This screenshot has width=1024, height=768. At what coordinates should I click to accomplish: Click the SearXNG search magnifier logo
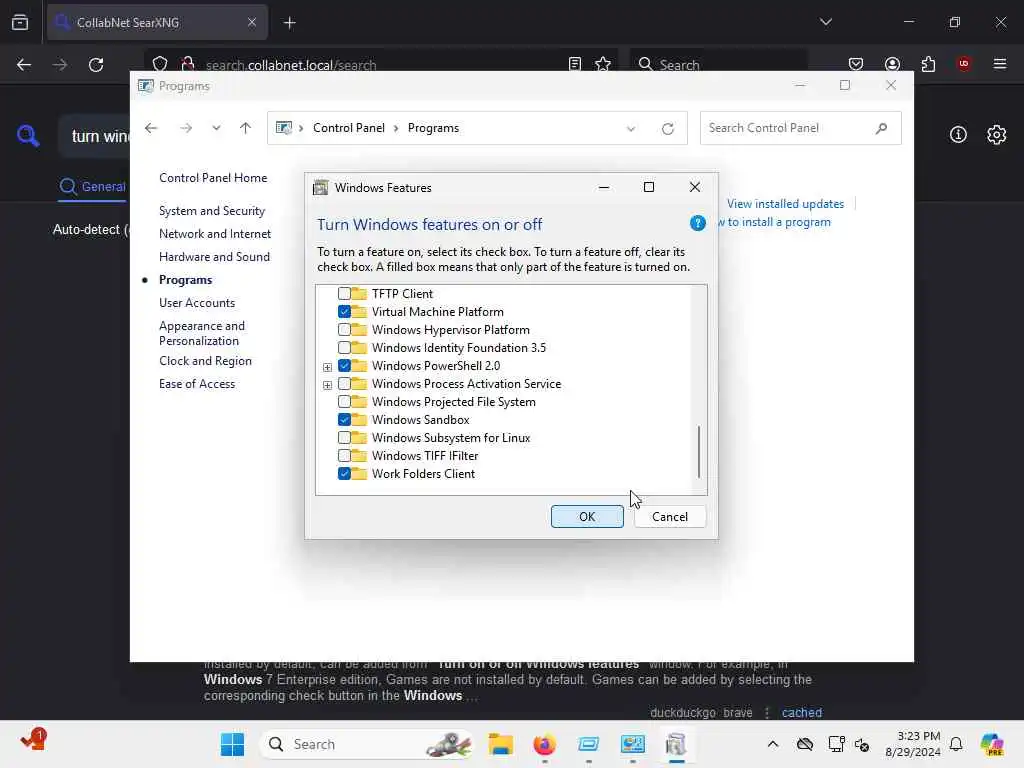pos(28,136)
